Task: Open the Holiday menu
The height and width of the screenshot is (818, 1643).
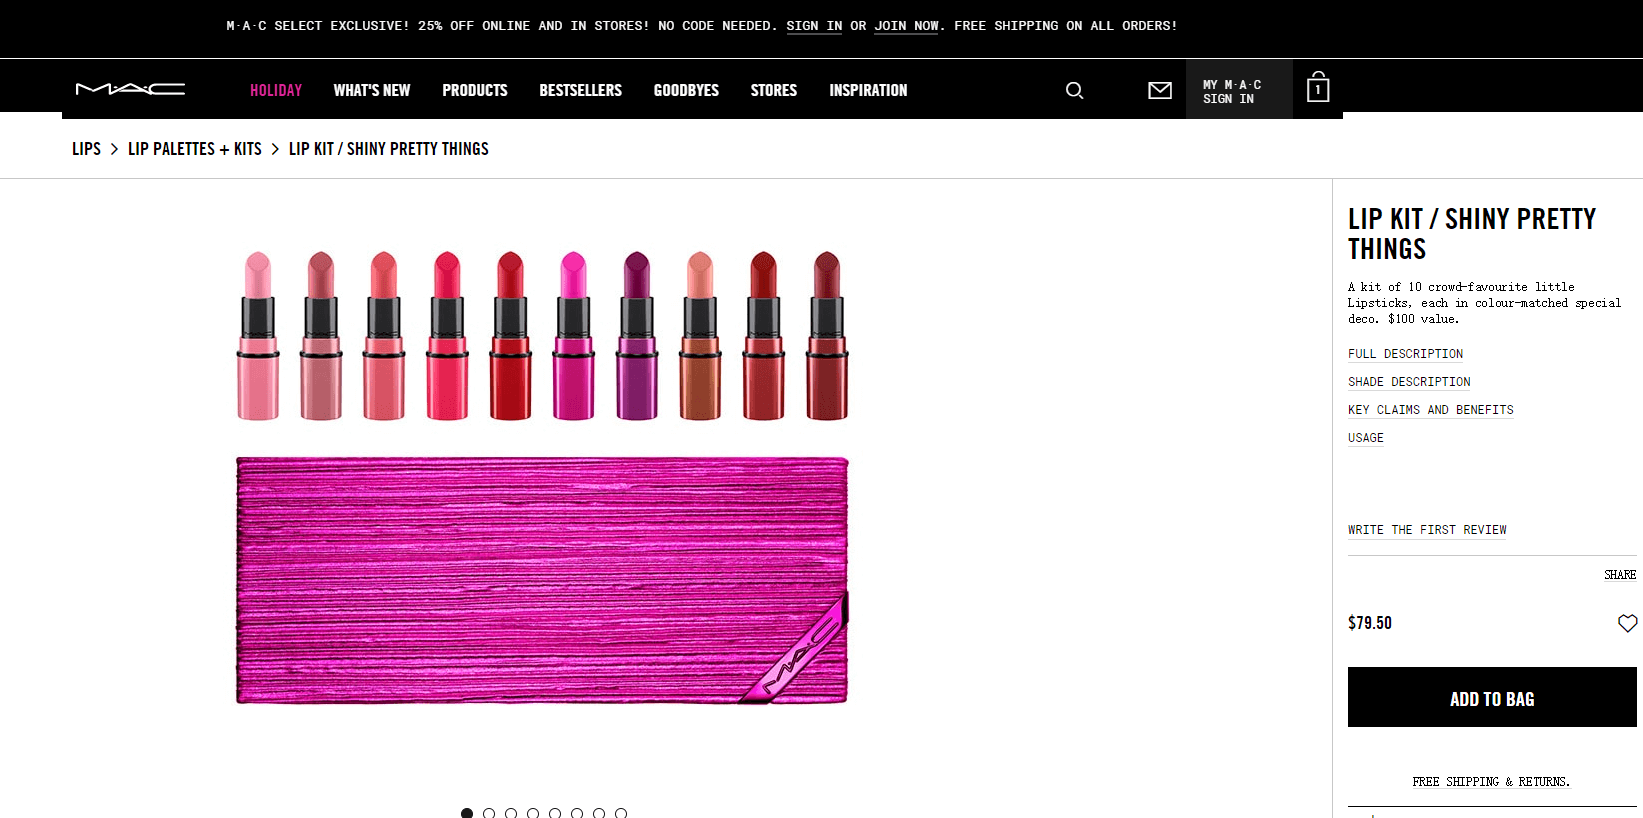Action: click(276, 90)
